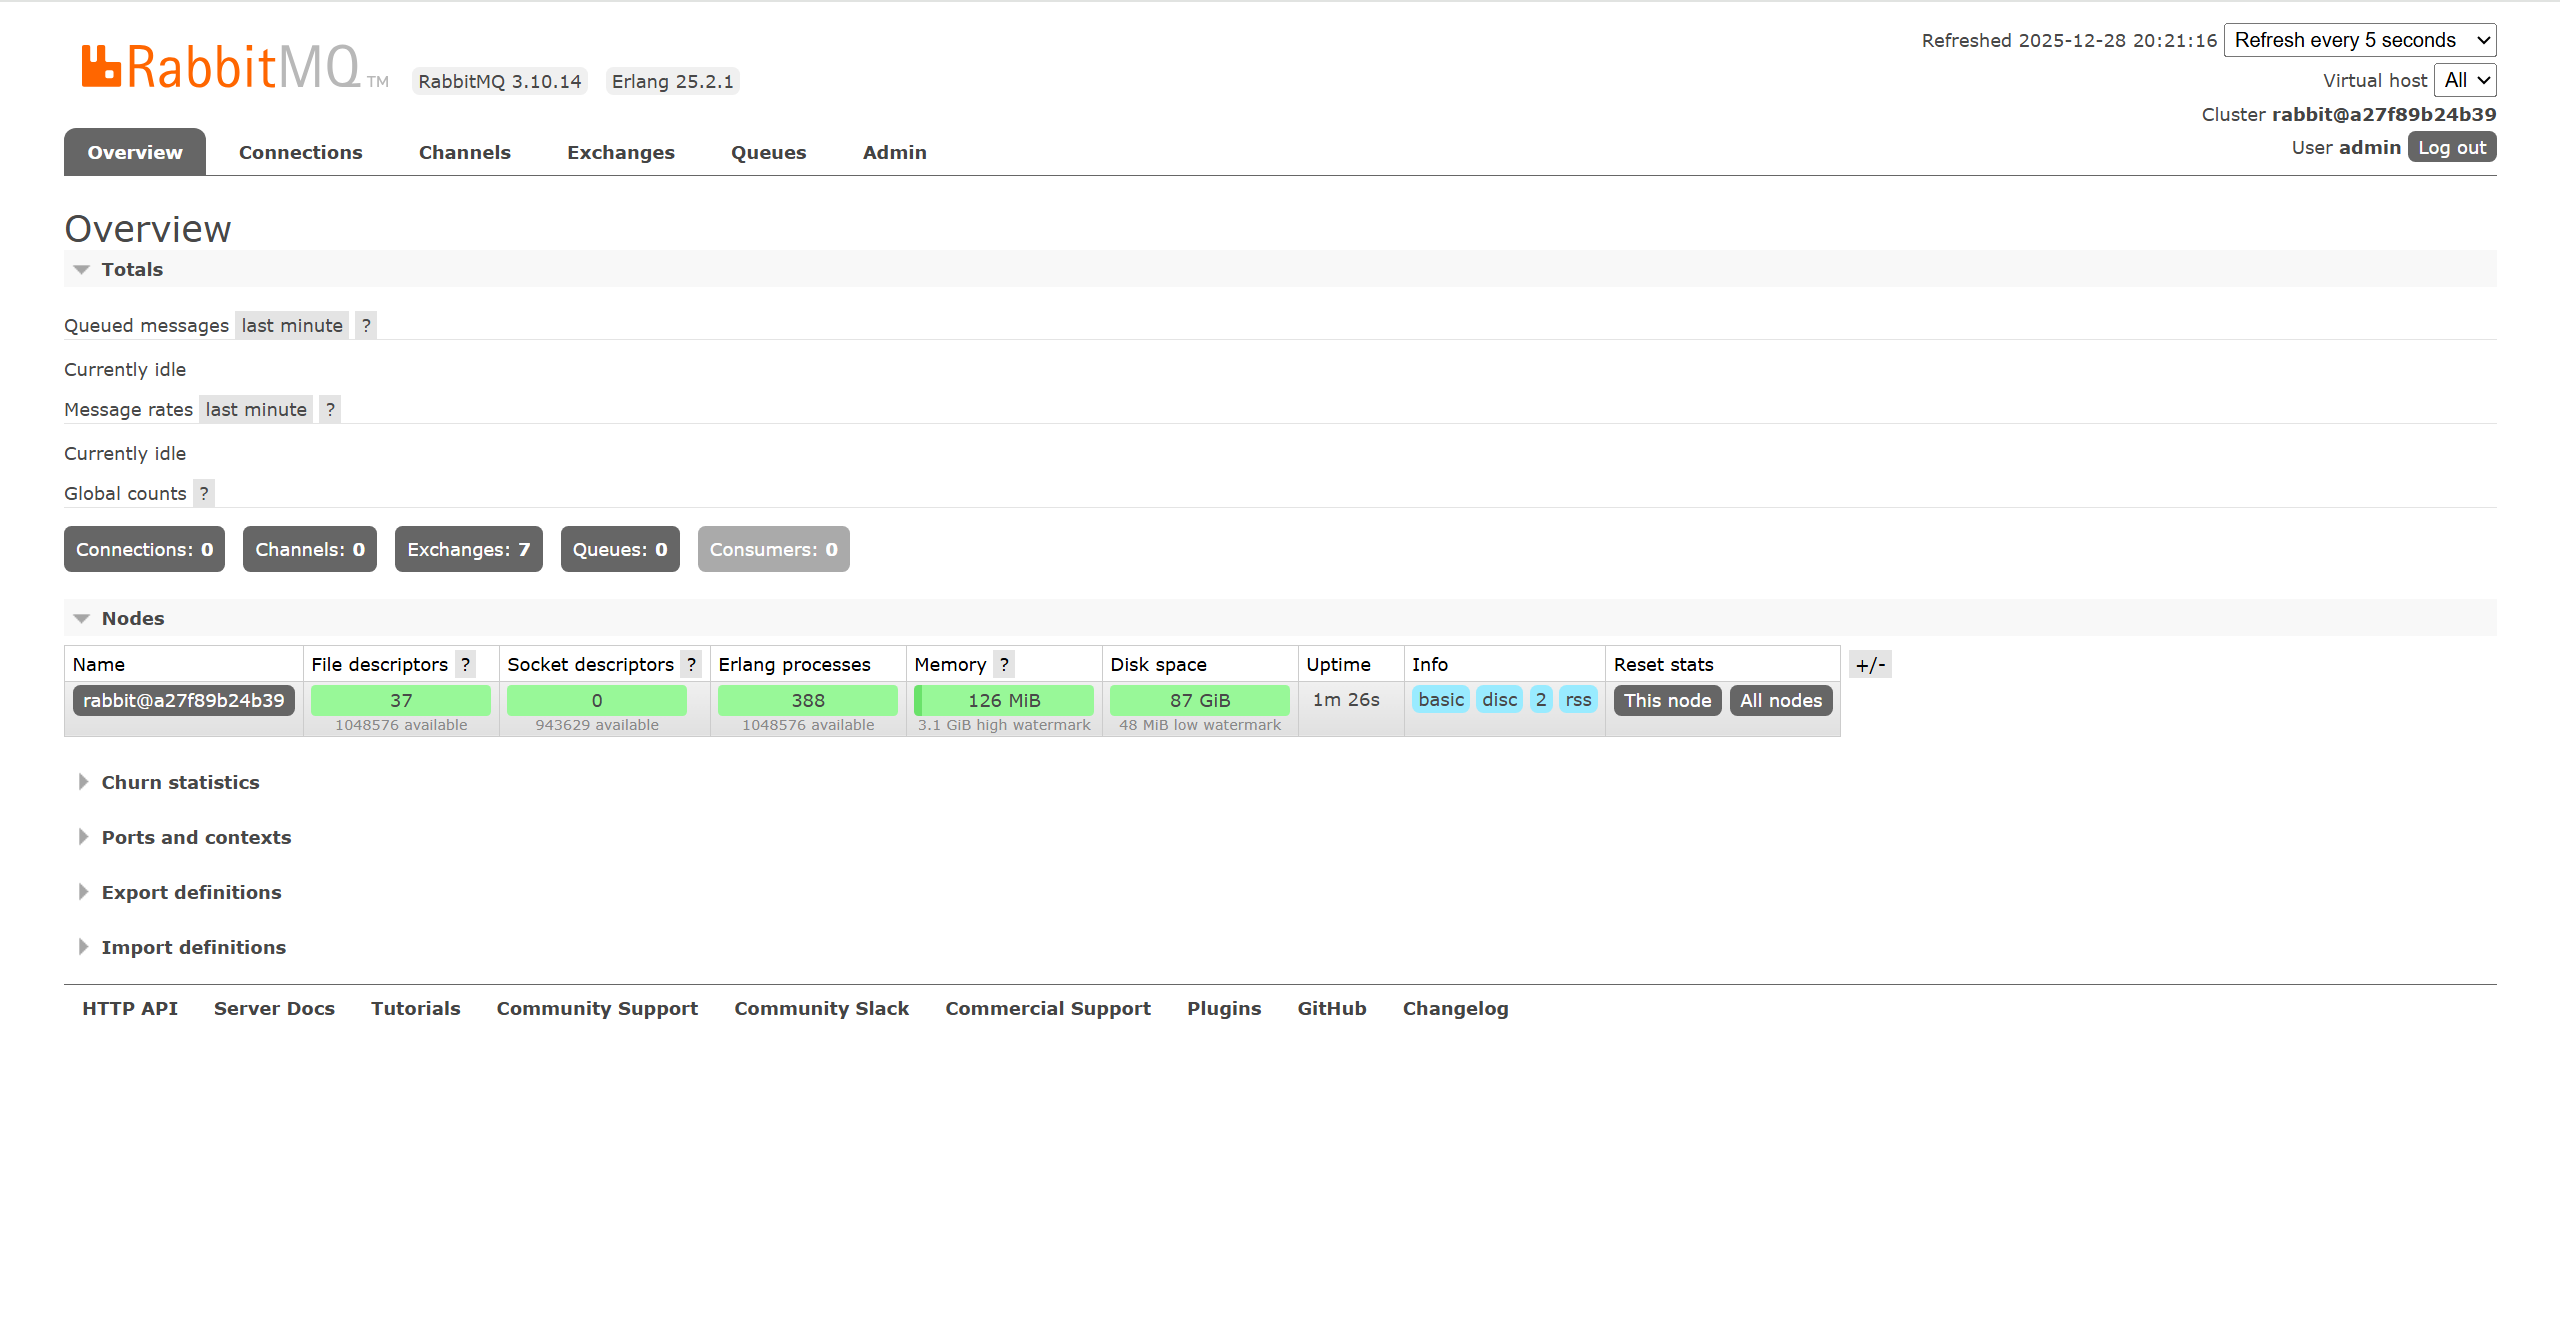The image size is (2560, 1340).
Task: Click the RabbitMQ logo
Action: click(x=220, y=67)
